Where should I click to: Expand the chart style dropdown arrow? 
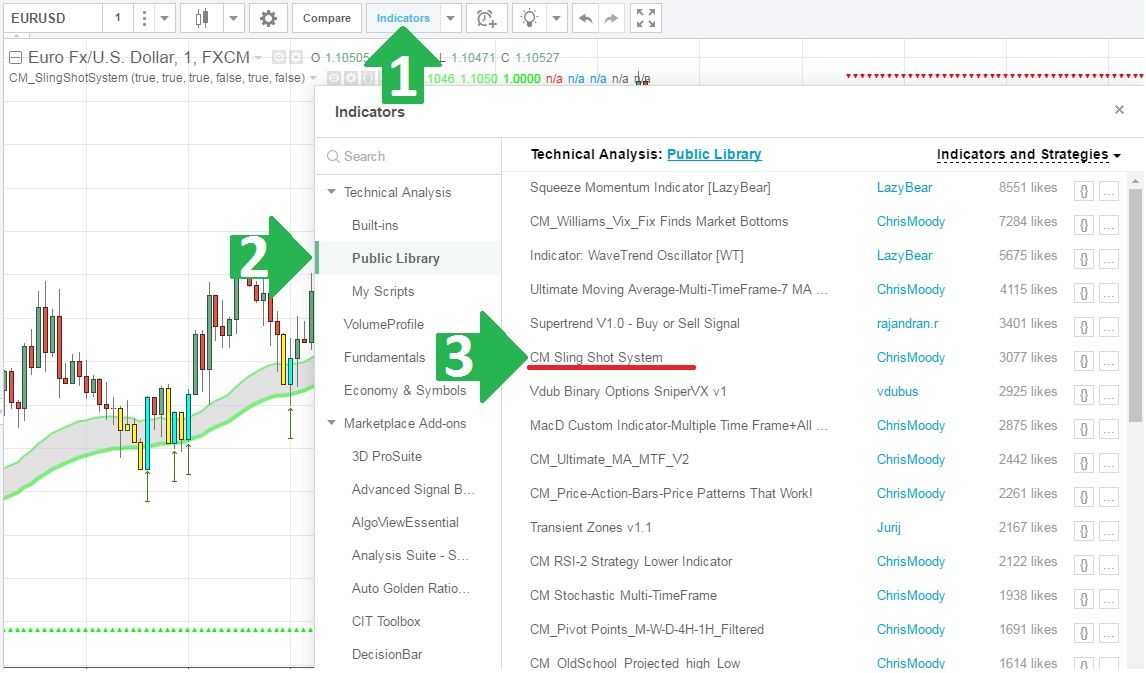pyautogui.click(x=232, y=18)
